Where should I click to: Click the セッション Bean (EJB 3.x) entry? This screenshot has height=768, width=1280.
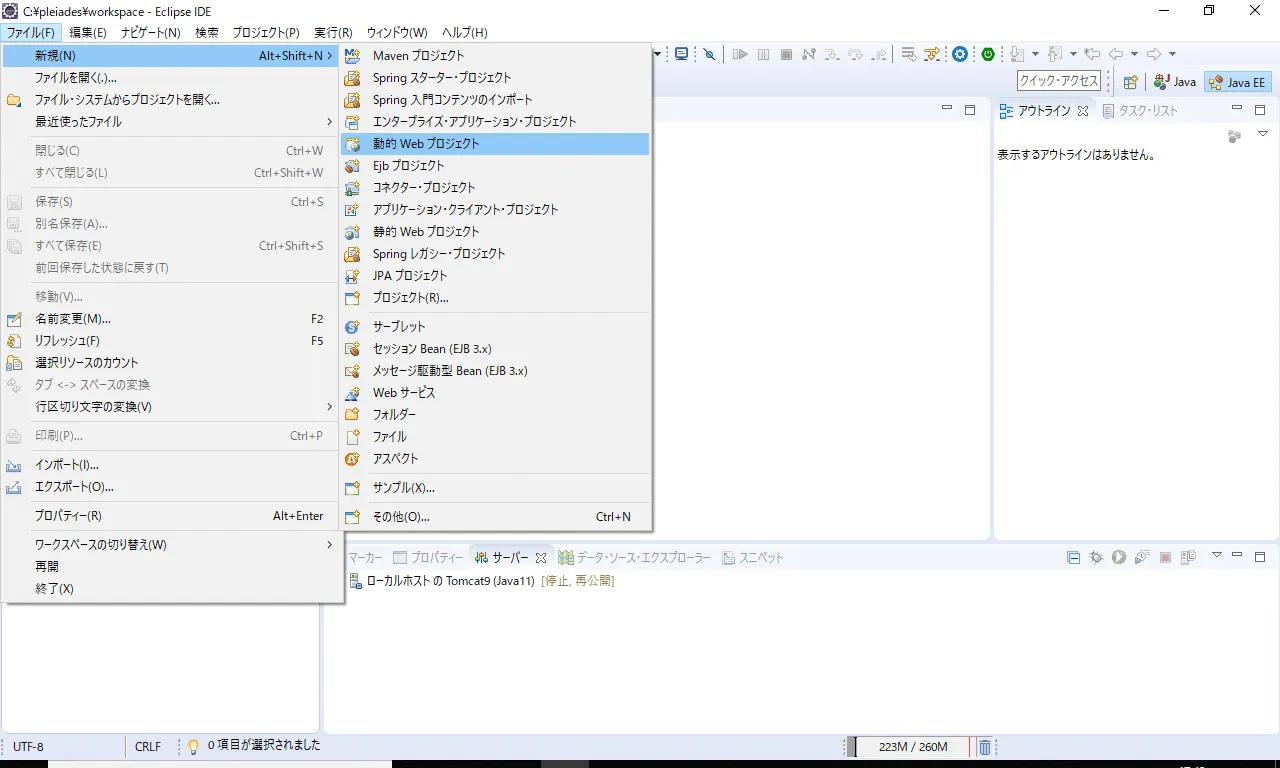point(495,349)
